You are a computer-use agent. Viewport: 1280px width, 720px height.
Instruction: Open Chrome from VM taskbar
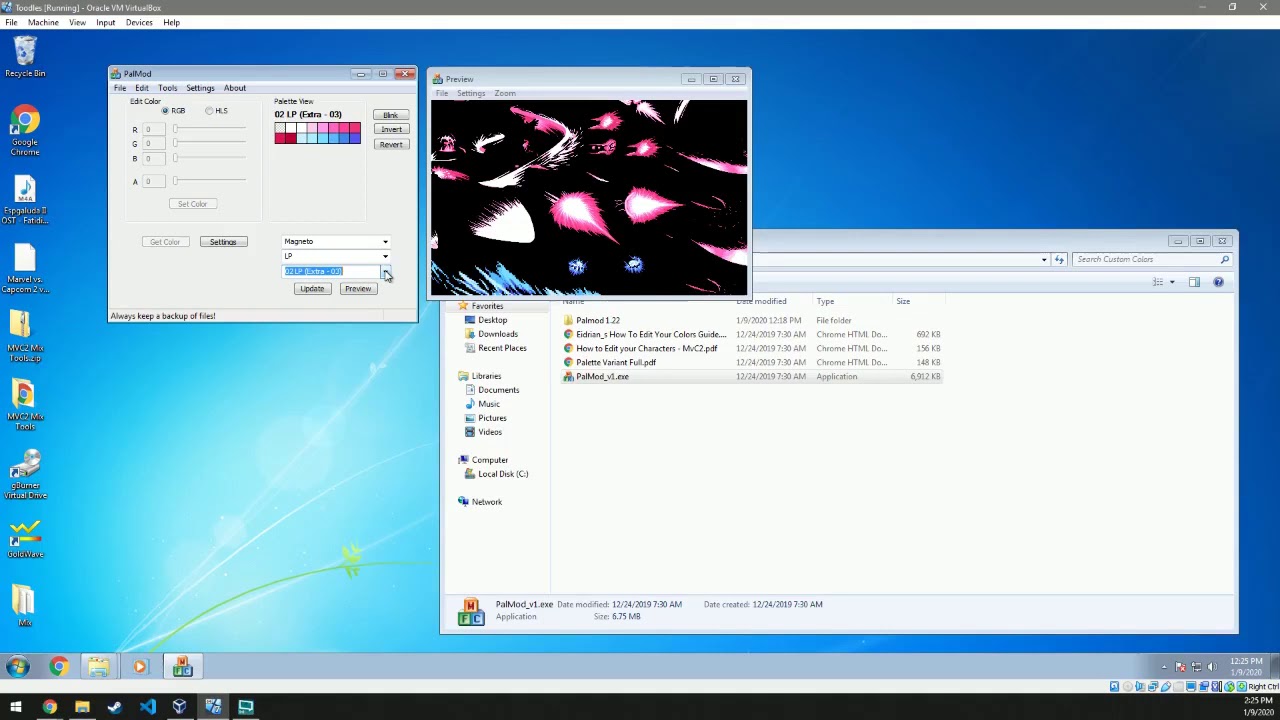[x=59, y=666]
